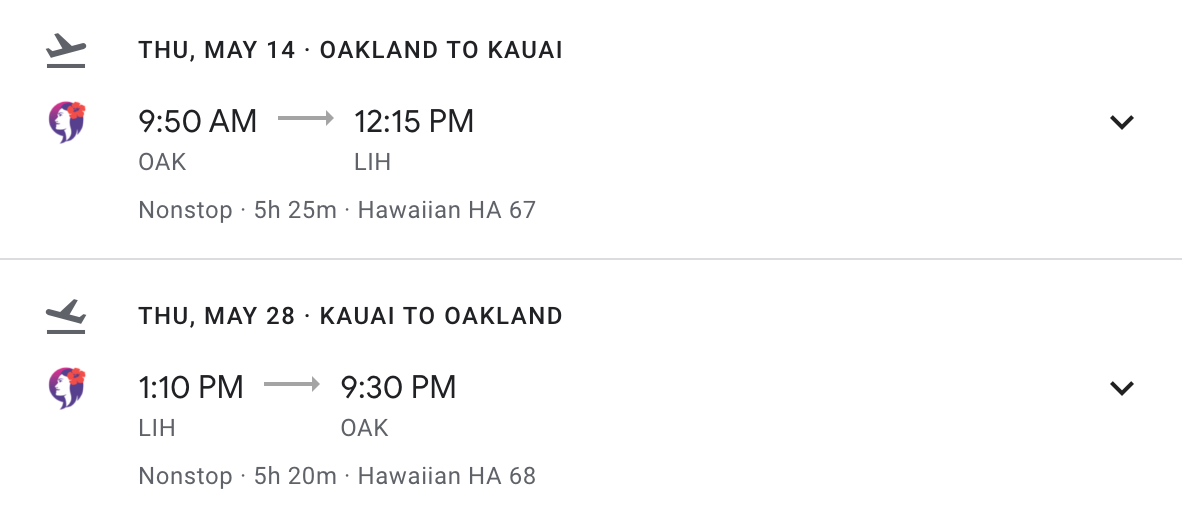Select the Thu, May 28 Kauai to Oakland header
Screen dimensions: 1182x510
click(x=350, y=317)
